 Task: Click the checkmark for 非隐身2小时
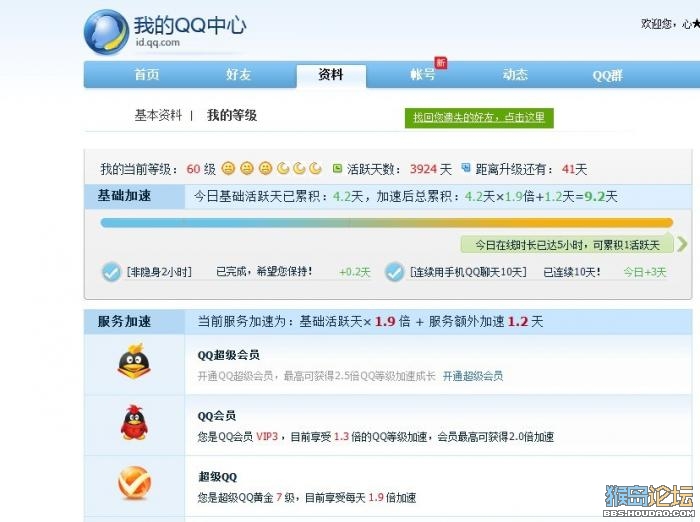[111, 271]
